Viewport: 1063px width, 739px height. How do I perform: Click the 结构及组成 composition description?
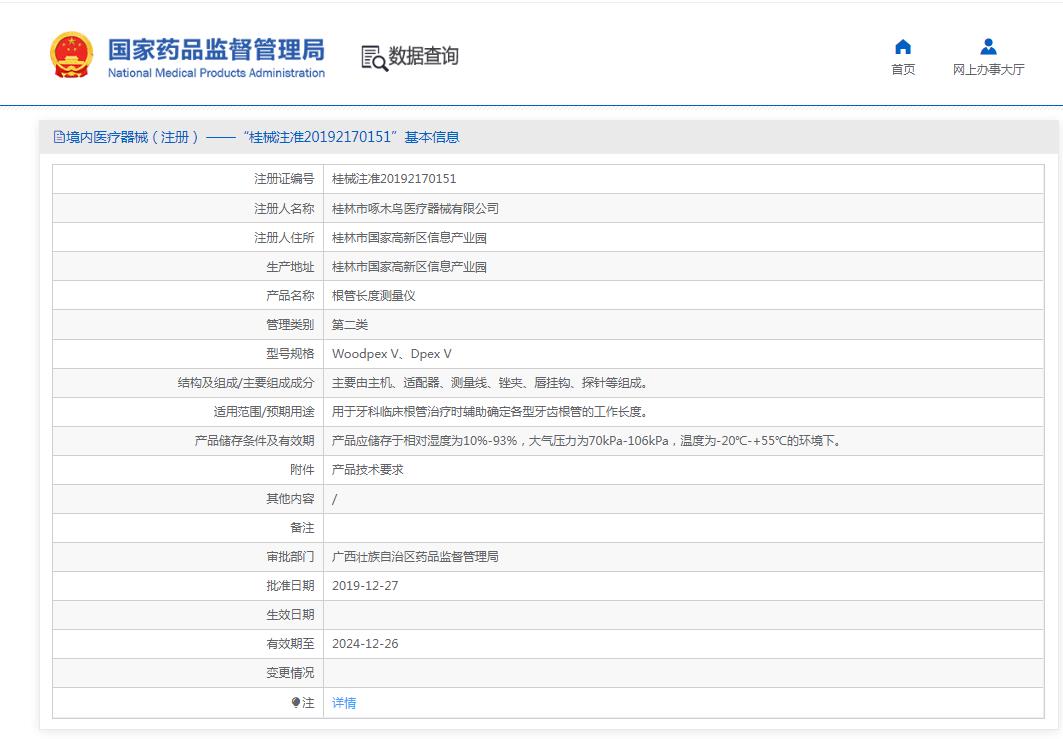[x=490, y=383]
